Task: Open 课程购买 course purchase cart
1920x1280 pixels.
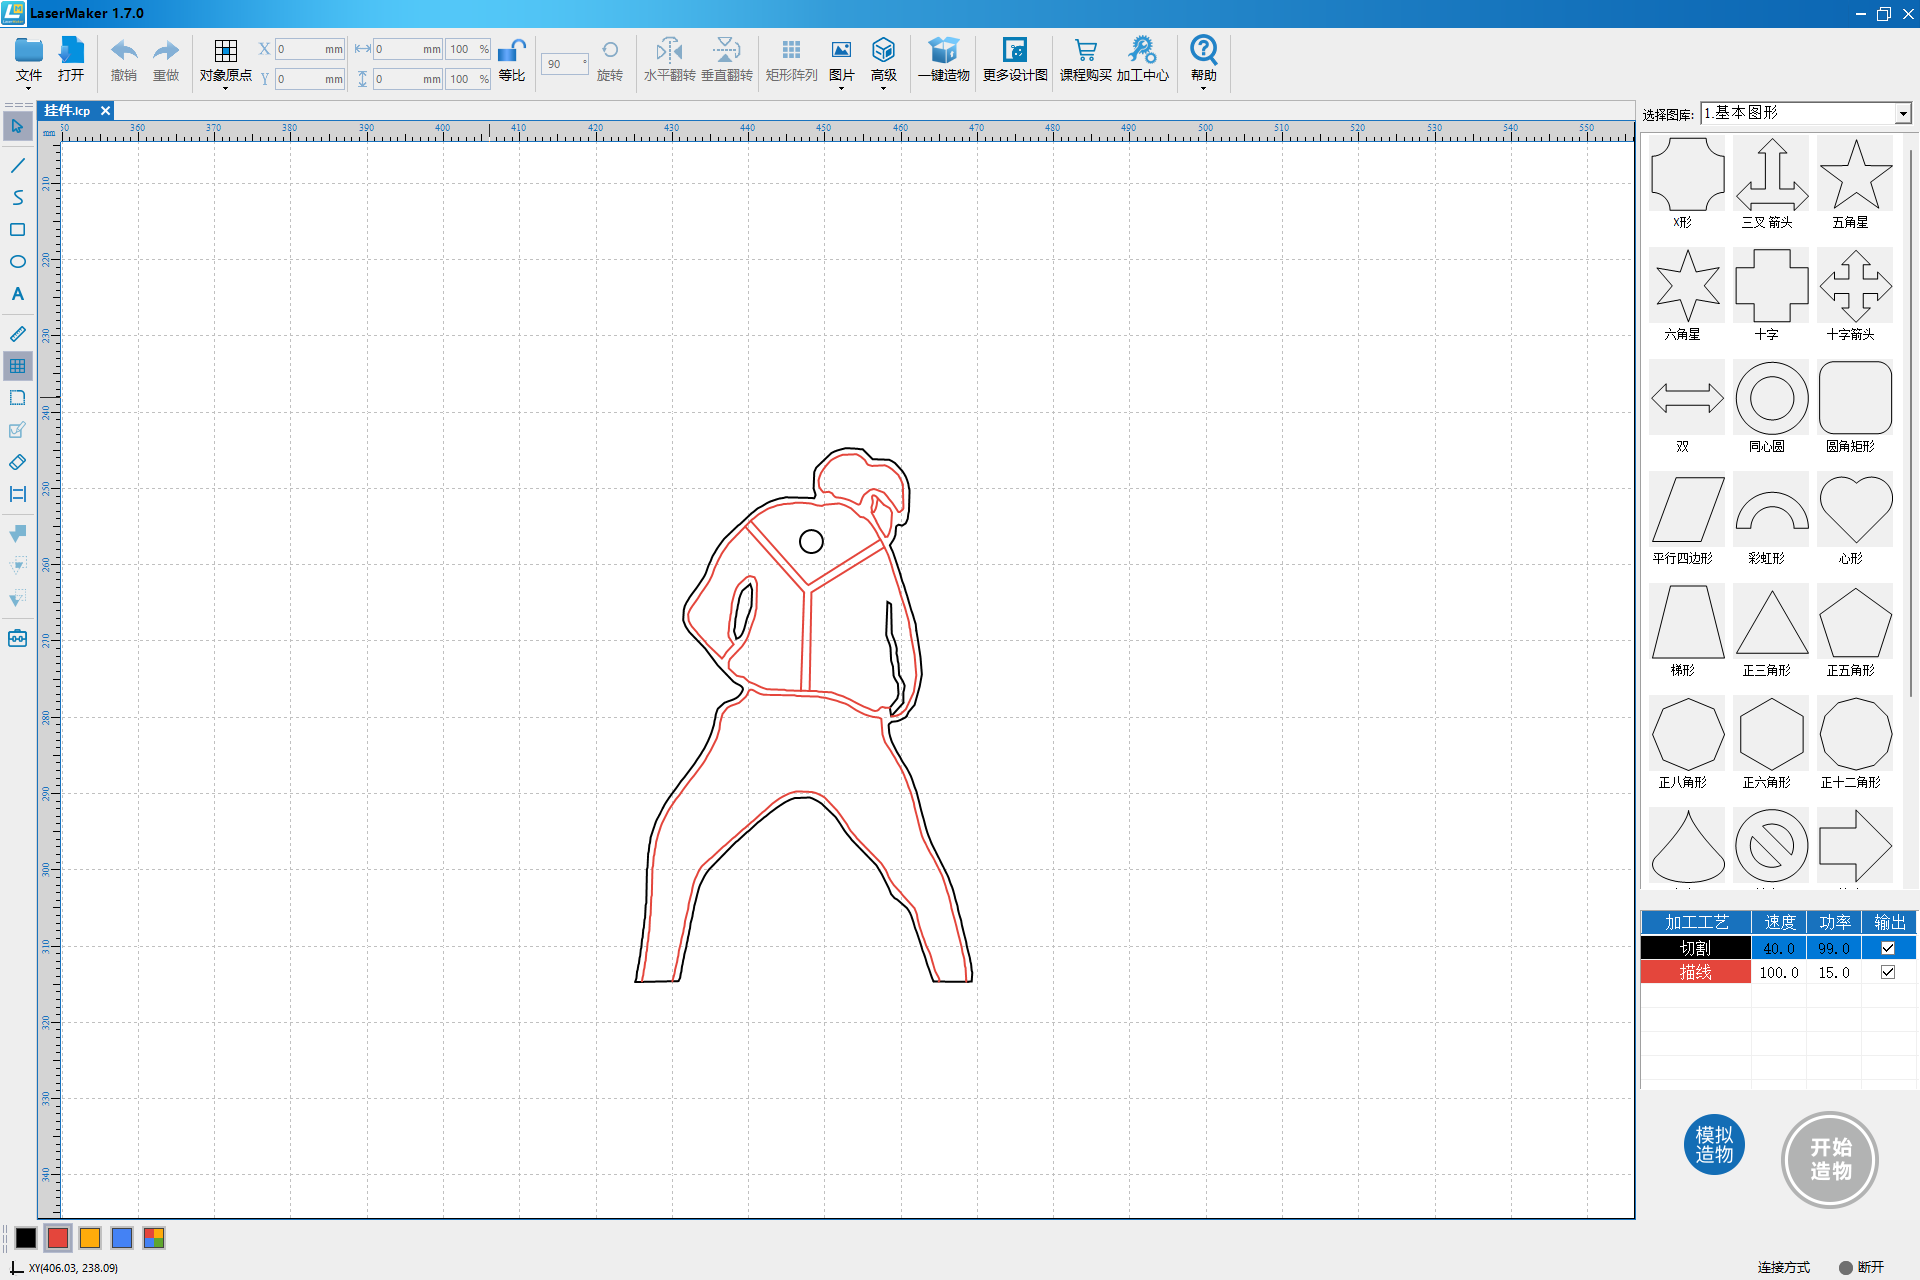Action: (x=1086, y=60)
